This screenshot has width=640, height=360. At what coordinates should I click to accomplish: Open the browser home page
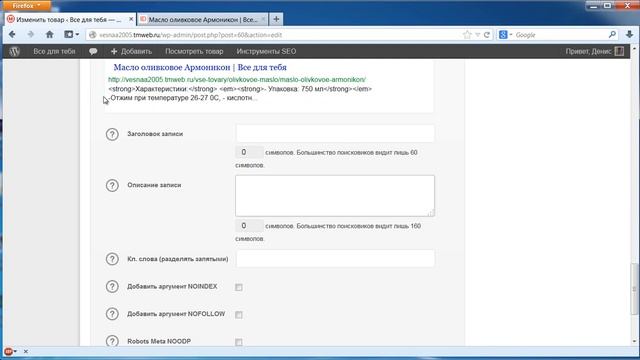[49, 35]
